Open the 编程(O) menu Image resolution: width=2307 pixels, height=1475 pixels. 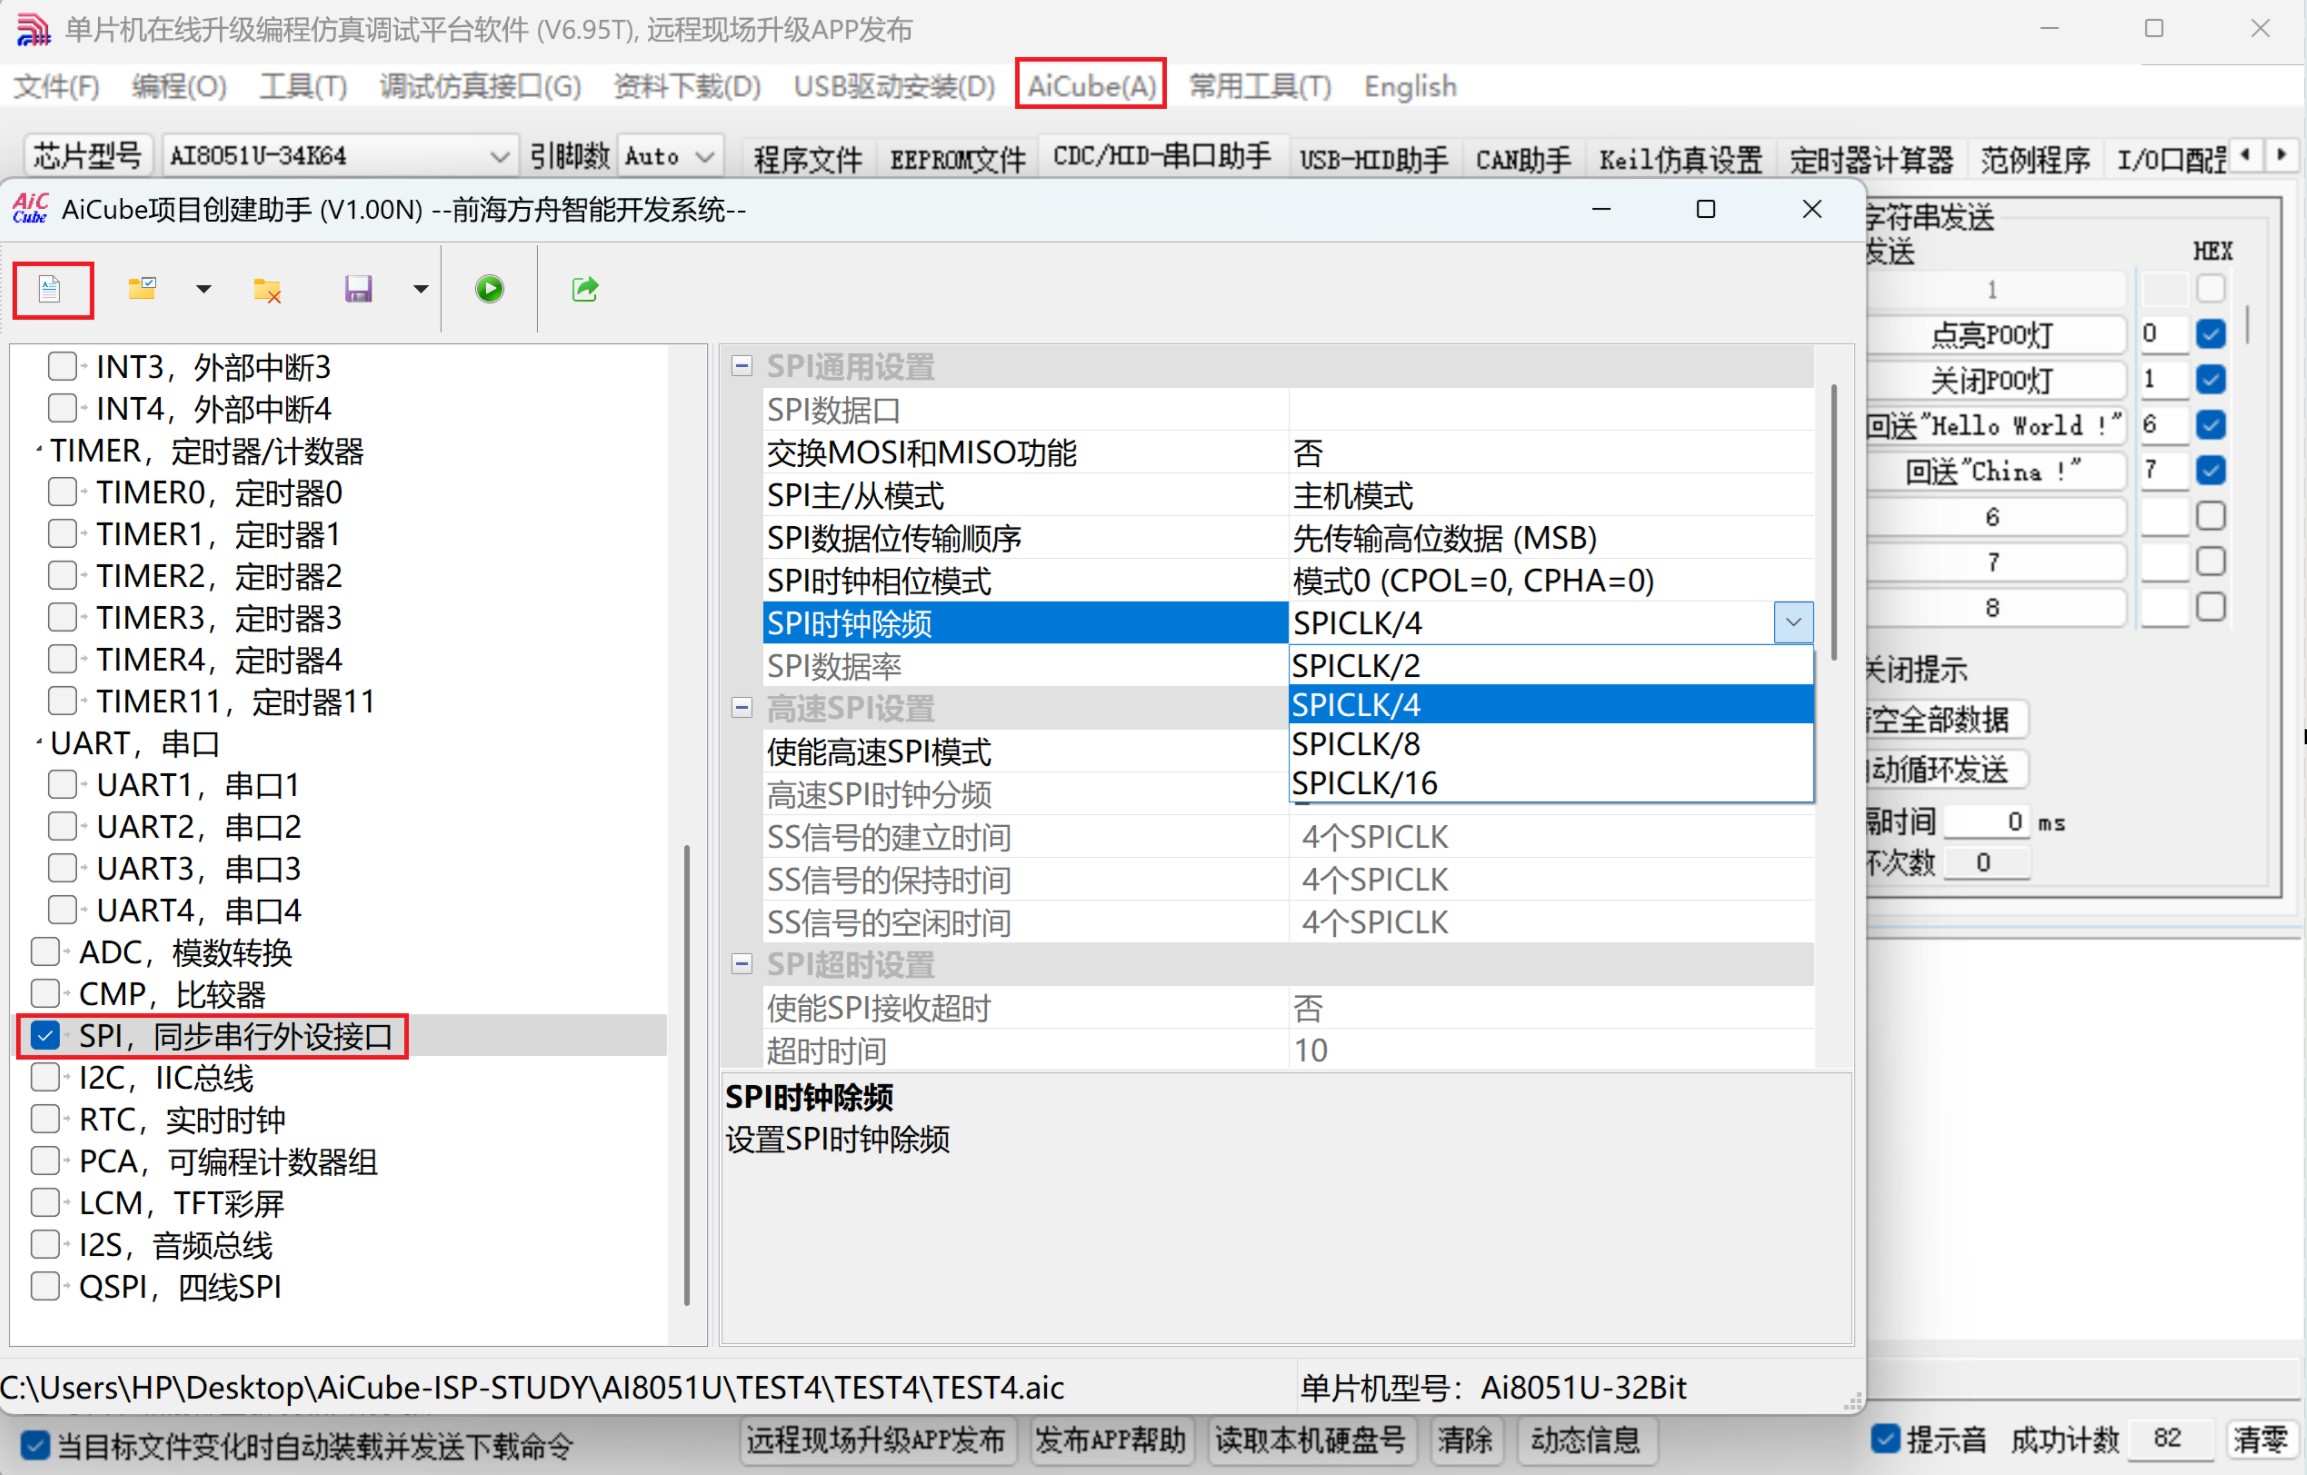pyautogui.click(x=179, y=86)
